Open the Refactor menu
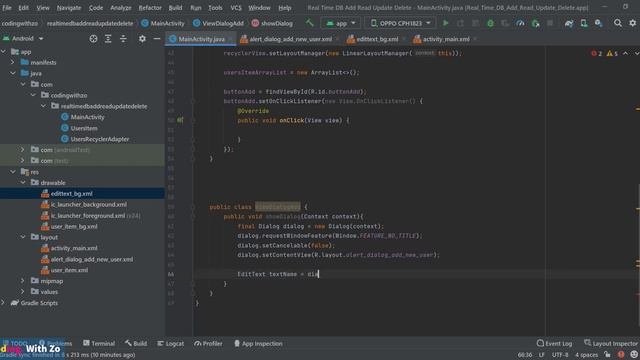 (x=150, y=8)
